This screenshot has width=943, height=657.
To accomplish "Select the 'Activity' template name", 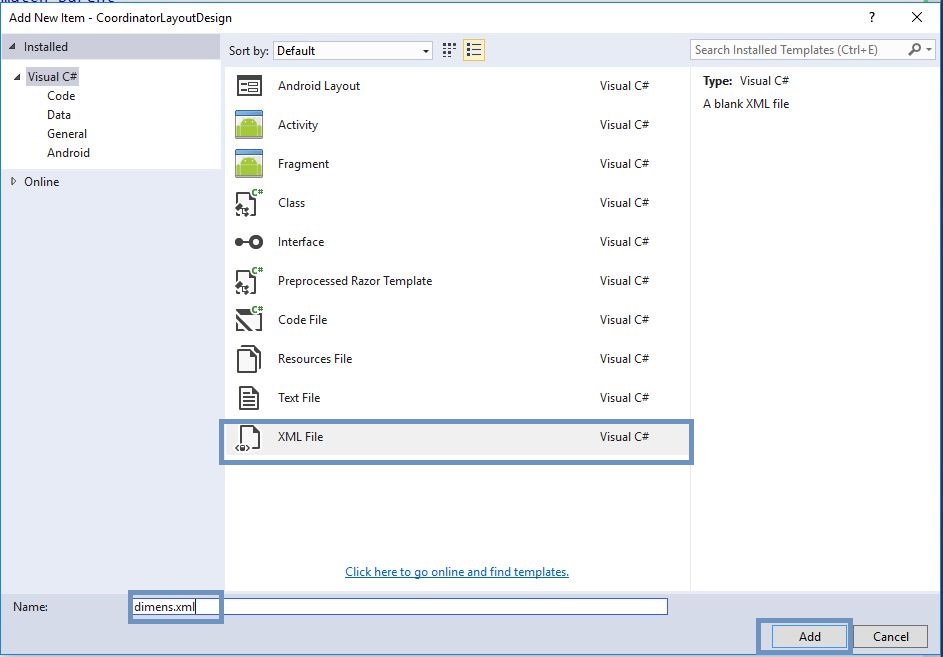I will 298,125.
